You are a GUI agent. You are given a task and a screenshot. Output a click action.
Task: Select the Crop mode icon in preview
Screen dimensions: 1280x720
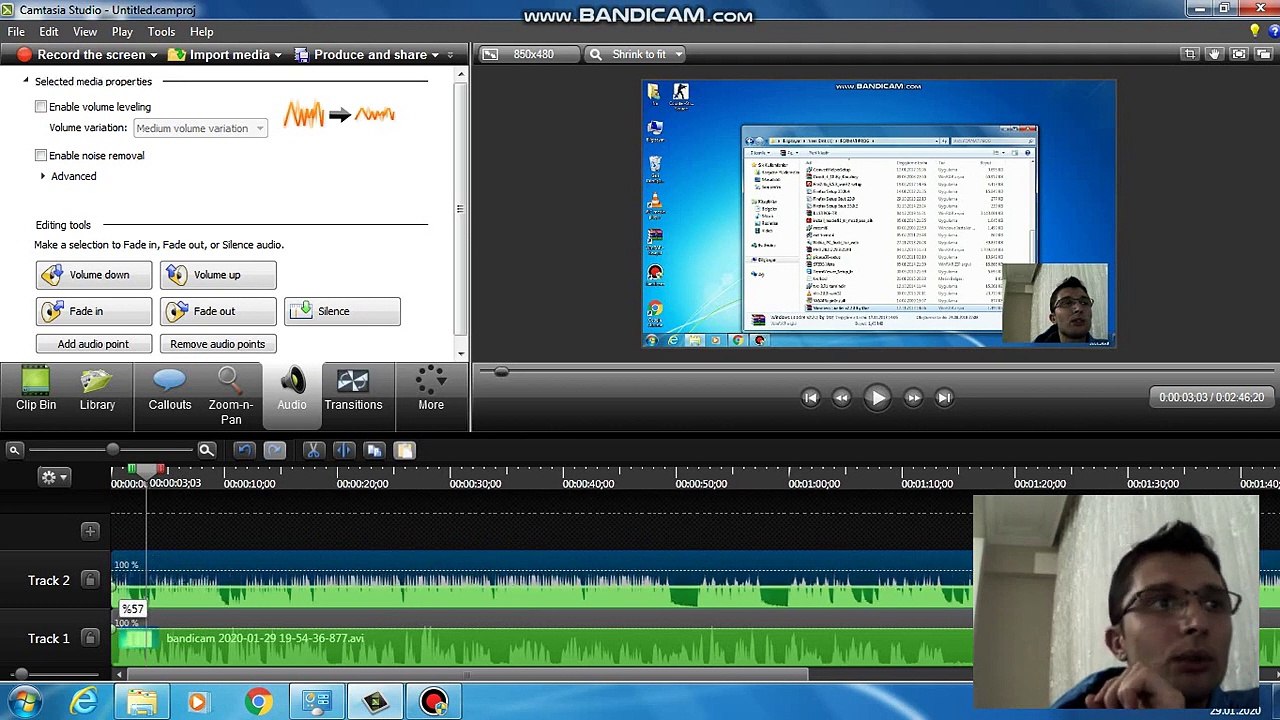click(x=1189, y=54)
